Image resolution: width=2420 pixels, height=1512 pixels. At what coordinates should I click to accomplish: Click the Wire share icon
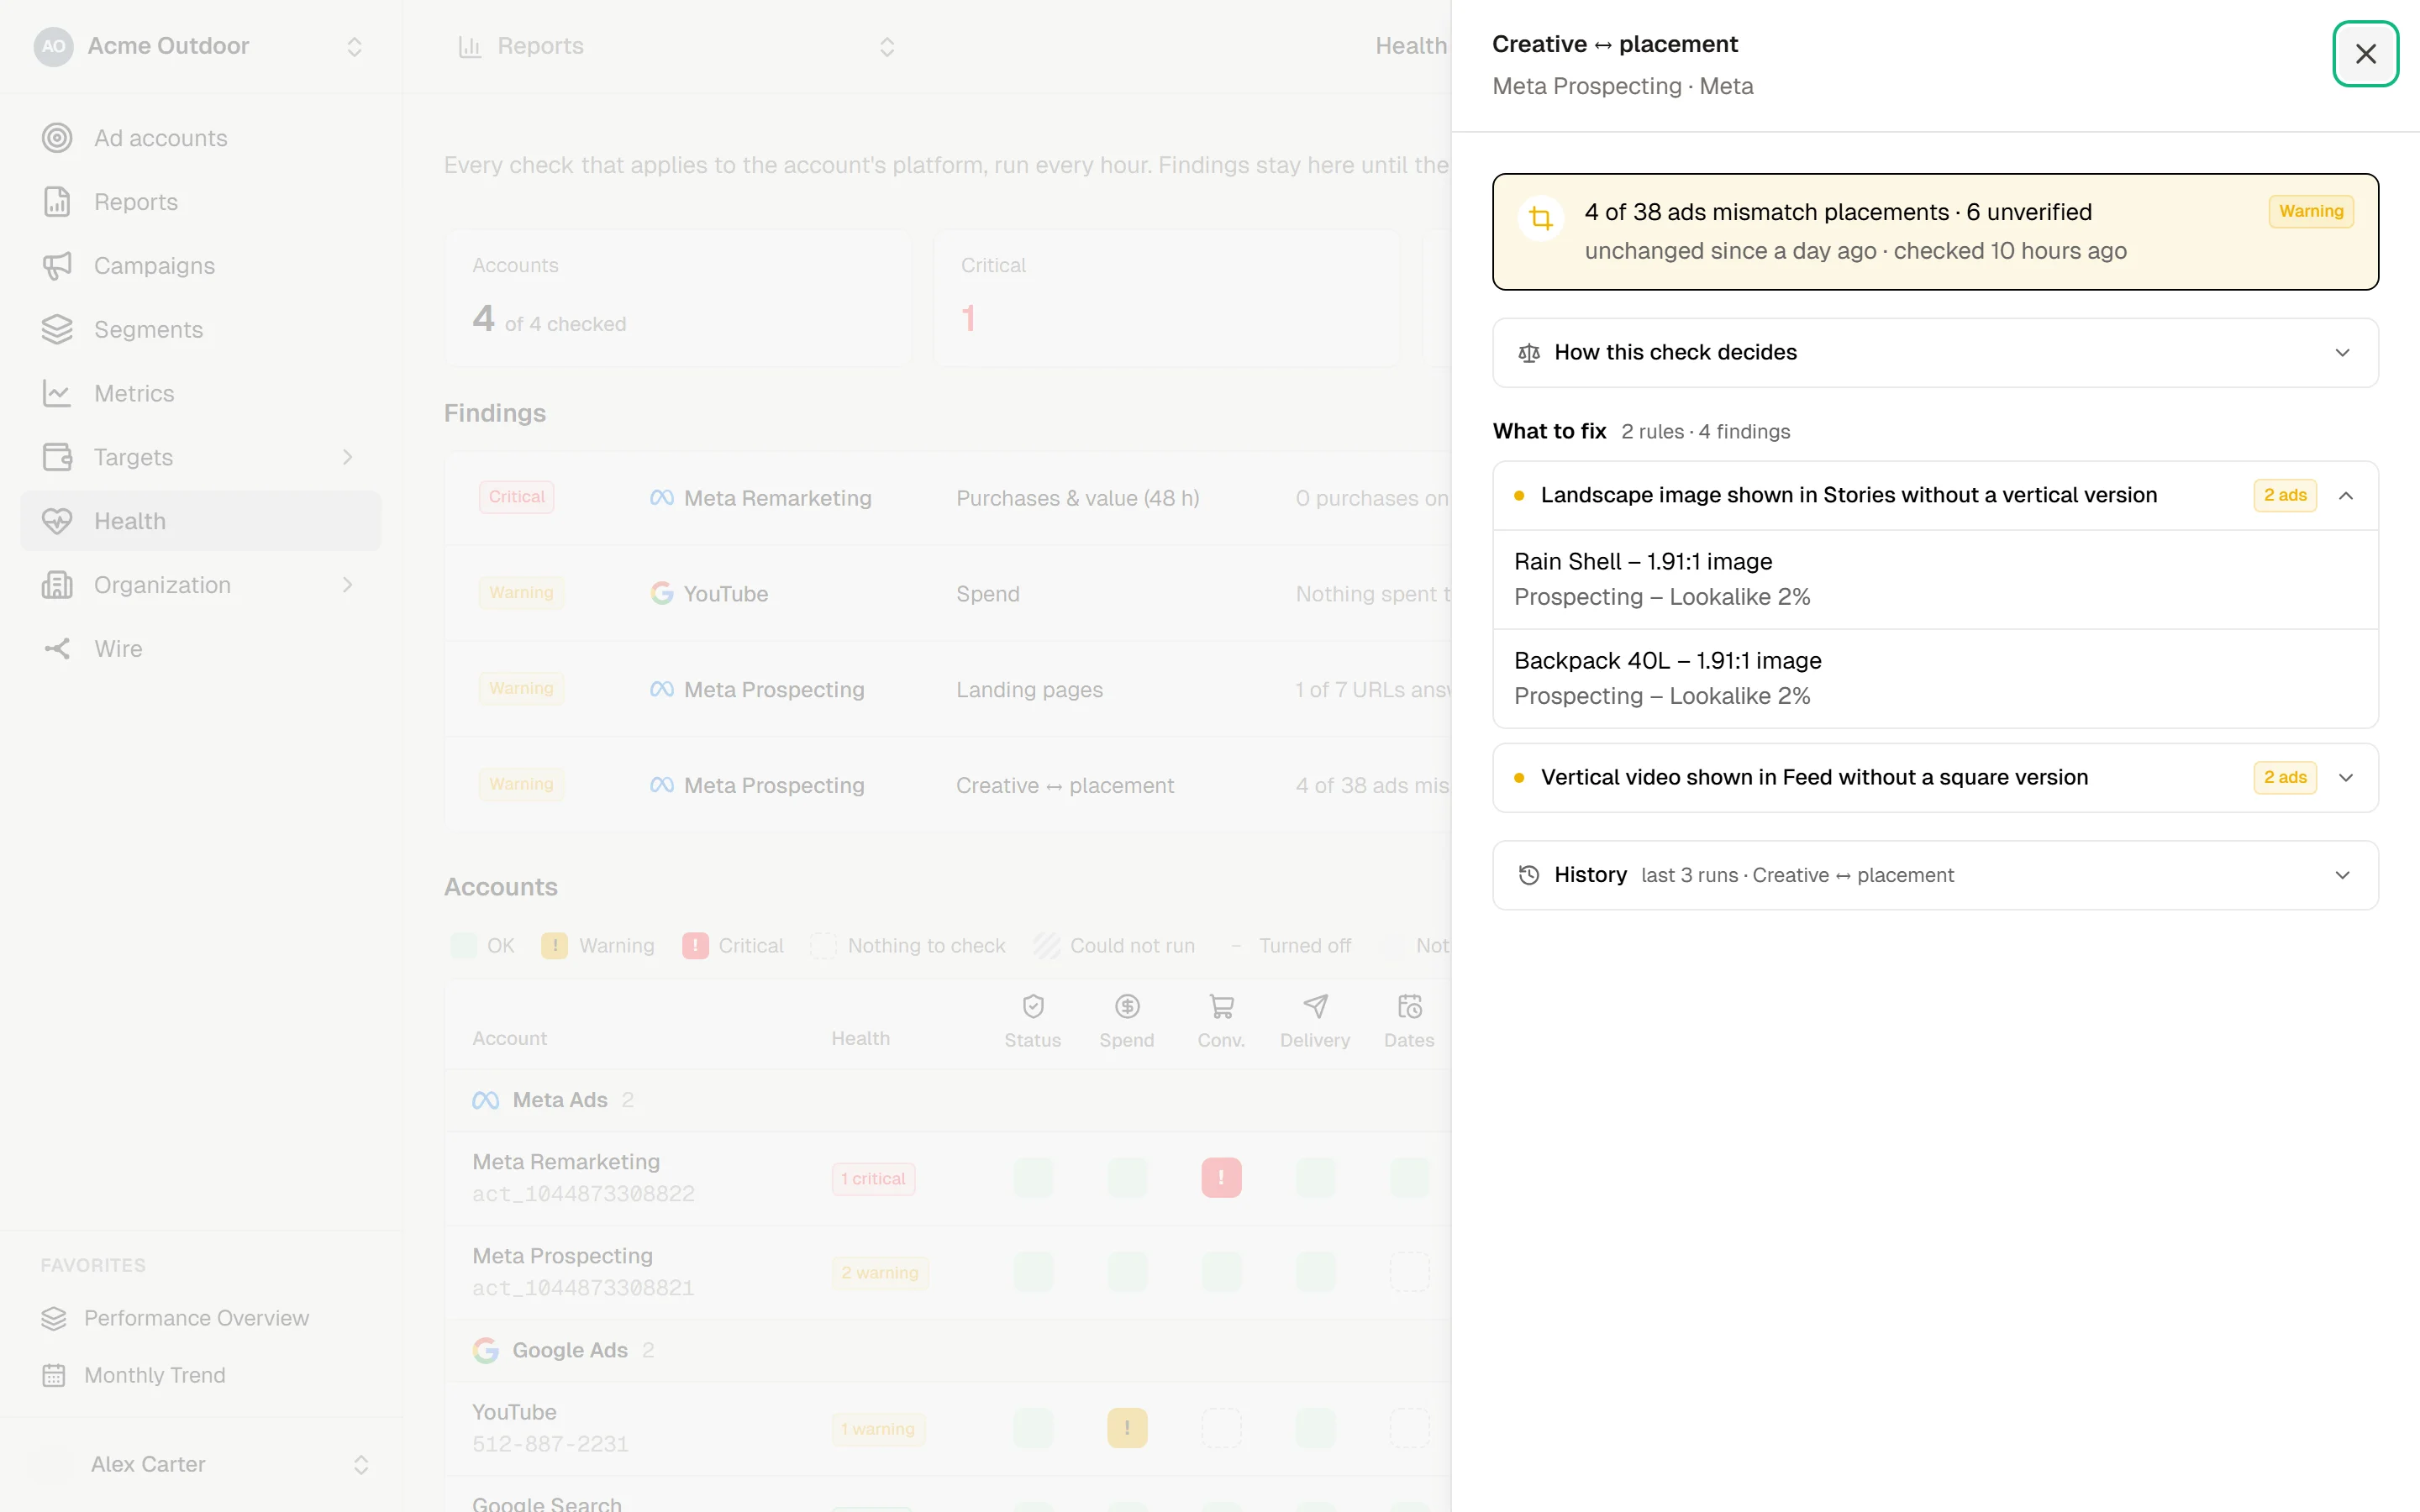coord(57,649)
